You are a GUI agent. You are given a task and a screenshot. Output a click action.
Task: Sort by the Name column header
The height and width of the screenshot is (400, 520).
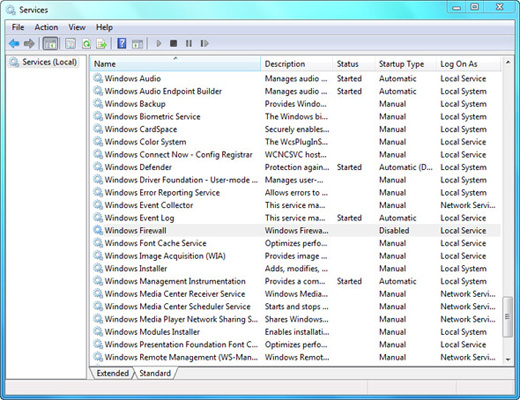click(175, 64)
